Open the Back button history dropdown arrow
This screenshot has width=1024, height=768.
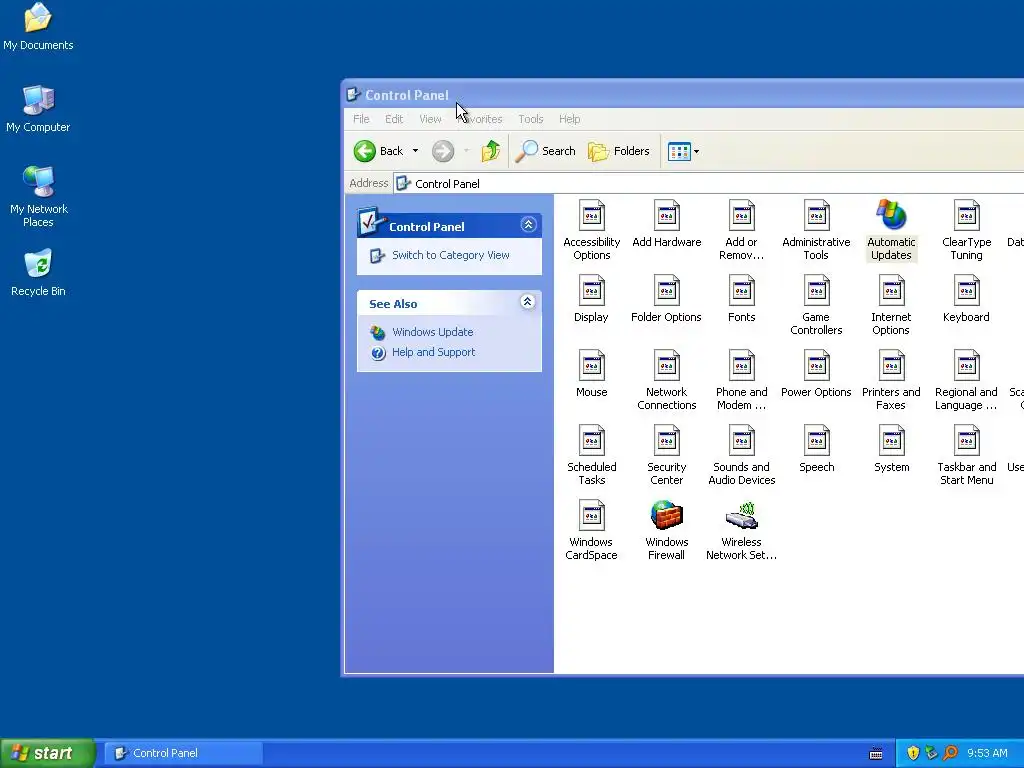tap(415, 151)
